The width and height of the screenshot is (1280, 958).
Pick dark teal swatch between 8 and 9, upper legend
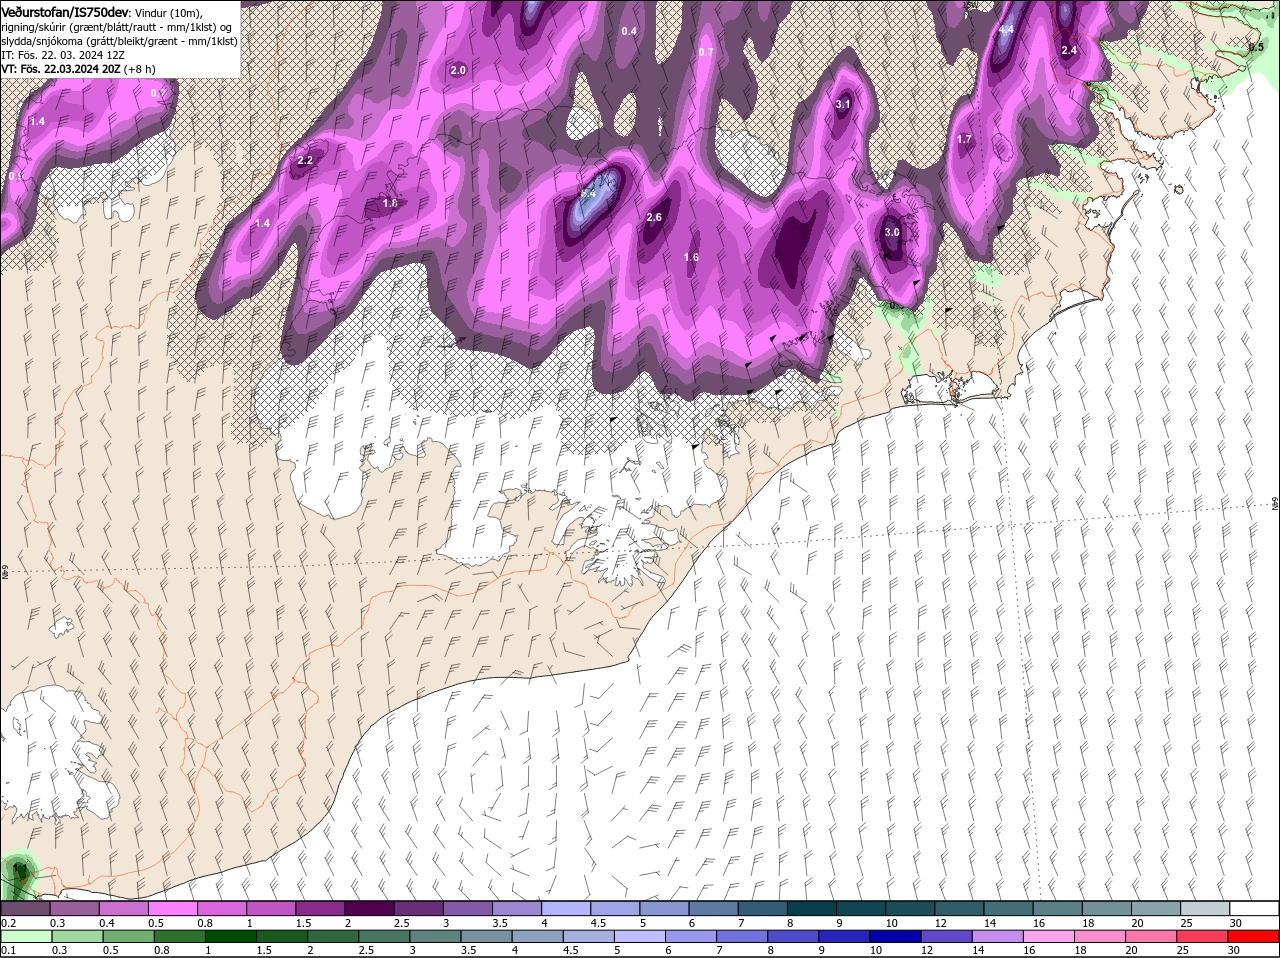(x=813, y=909)
